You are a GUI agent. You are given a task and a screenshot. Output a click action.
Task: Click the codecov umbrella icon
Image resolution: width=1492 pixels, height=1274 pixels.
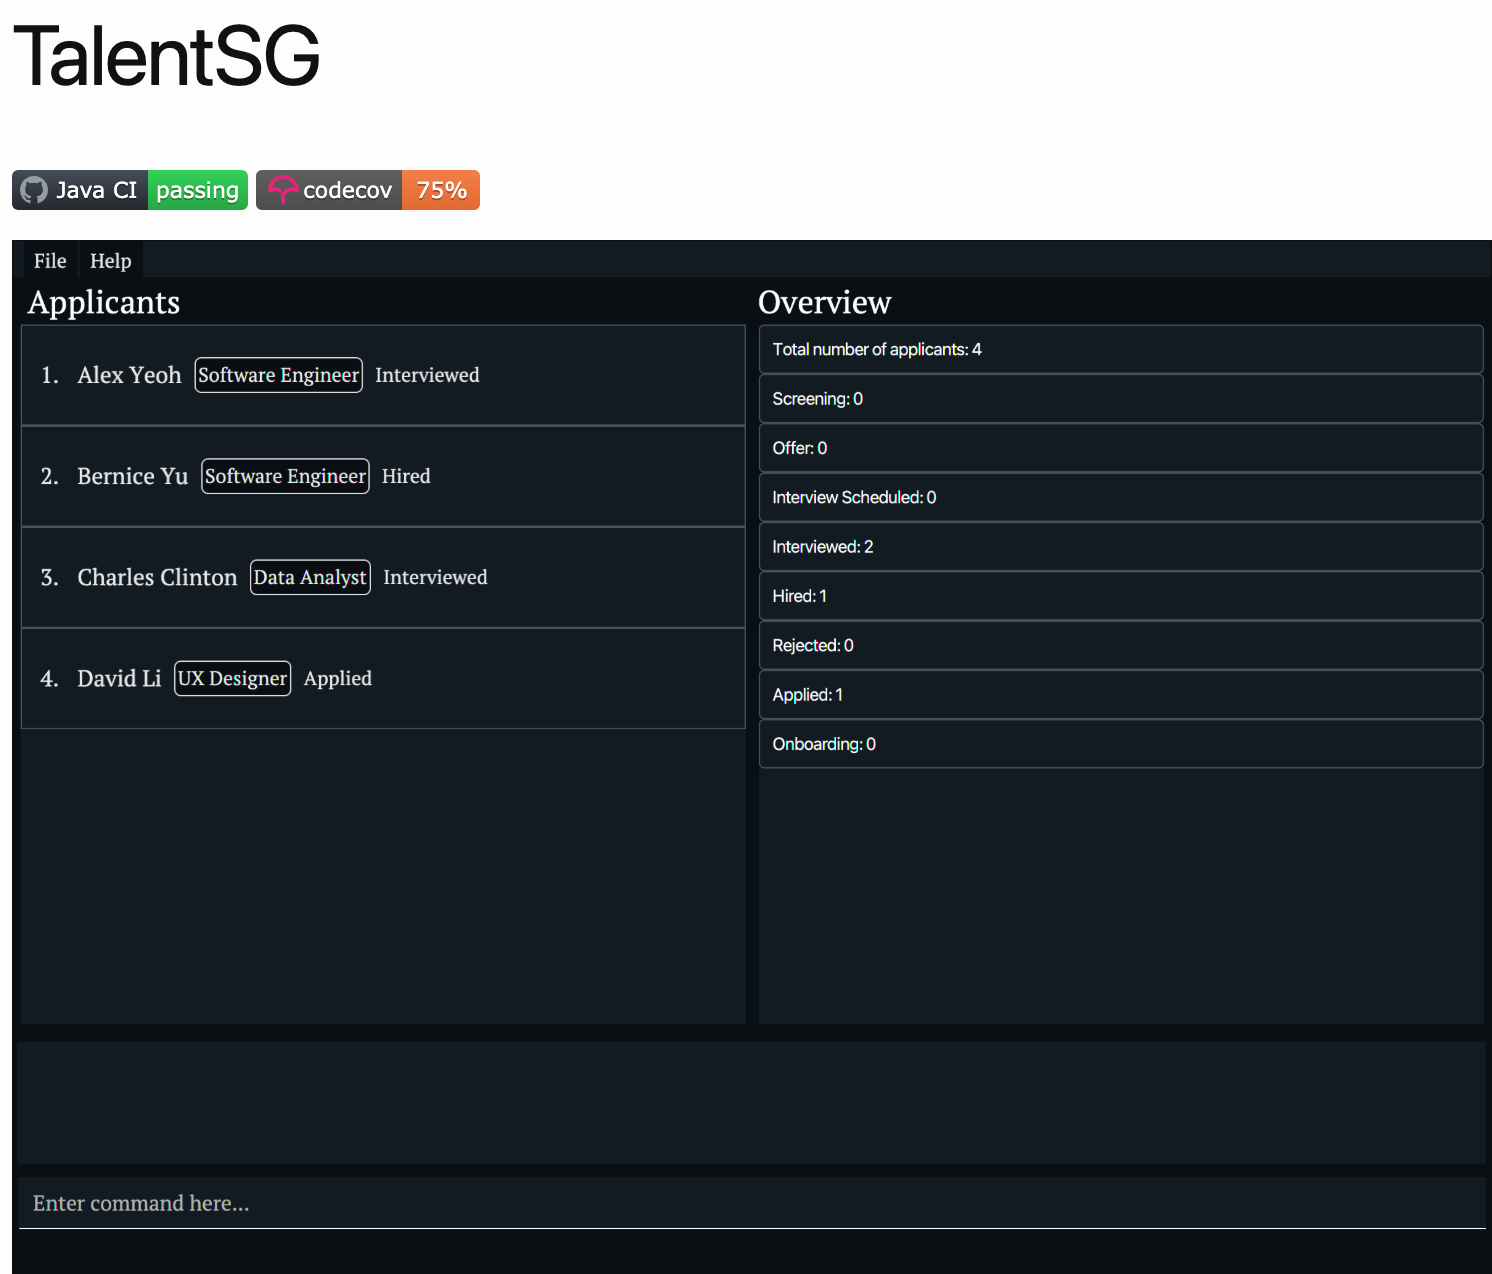pyautogui.click(x=283, y=190)
